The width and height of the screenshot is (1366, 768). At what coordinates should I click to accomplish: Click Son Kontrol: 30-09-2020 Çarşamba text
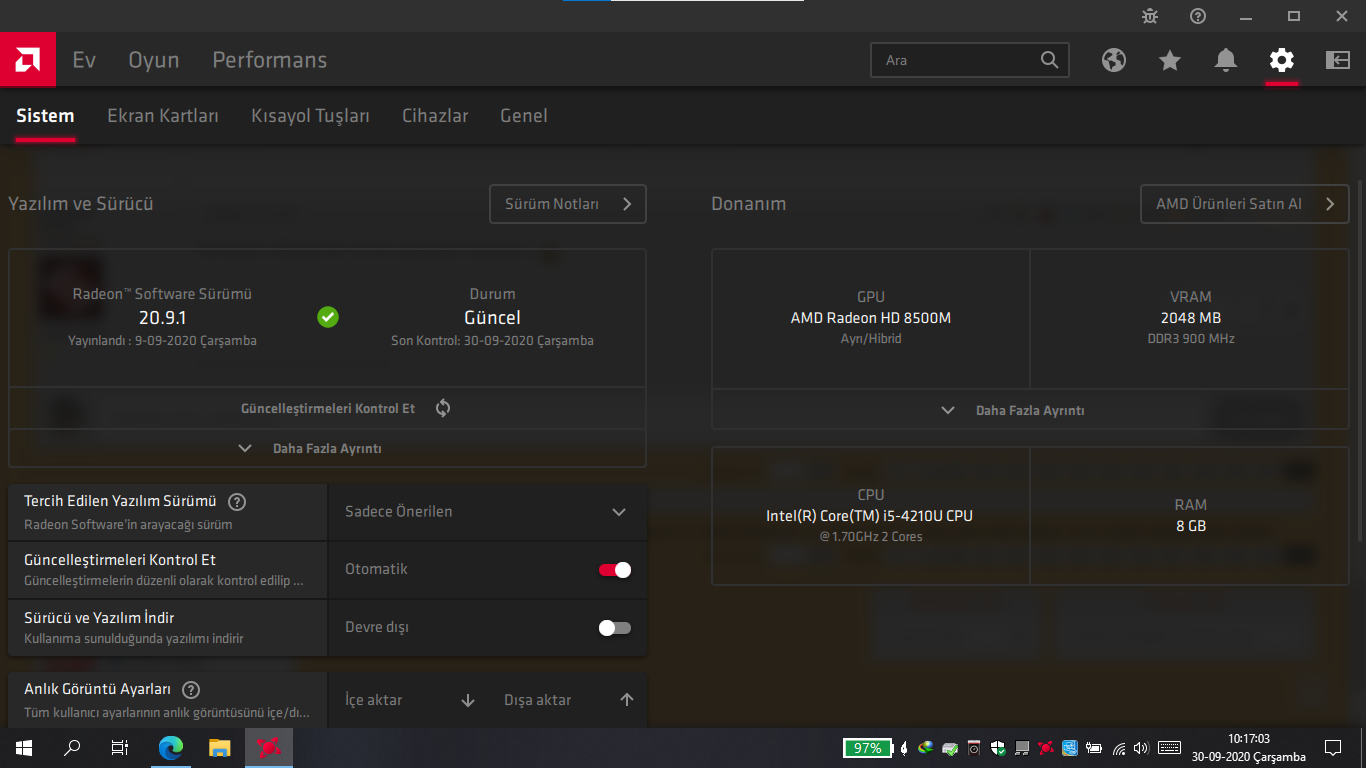point(492,341)
